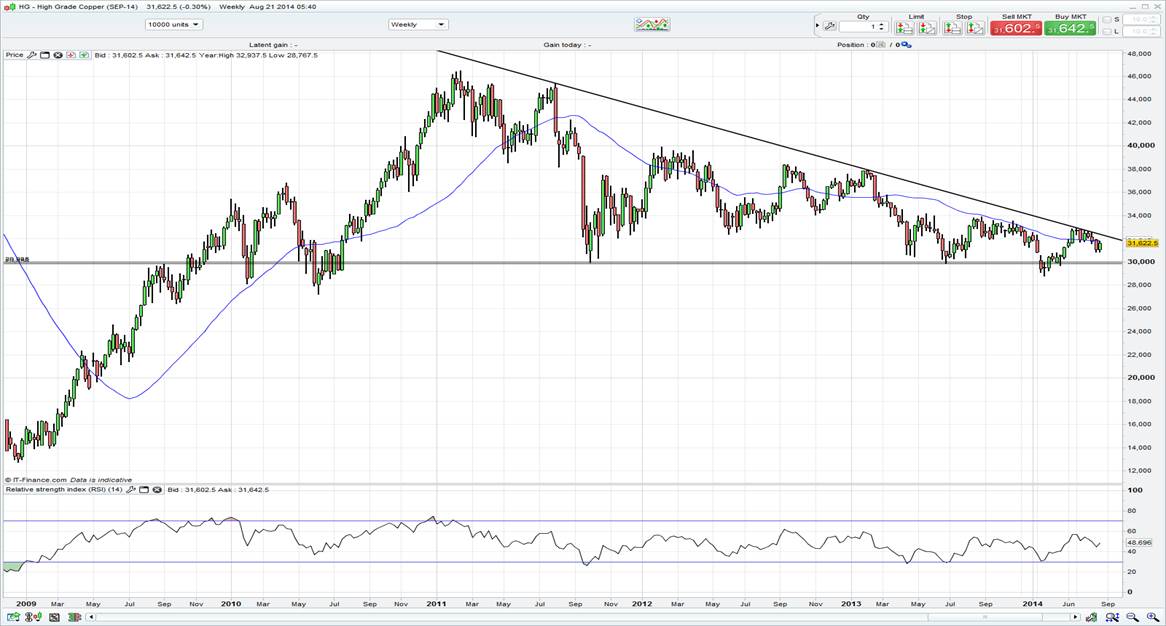Open the Weekly timeframe dropdown
Image resolution: width=1166 pixels, height=626 pixels.
pos(418,24)
